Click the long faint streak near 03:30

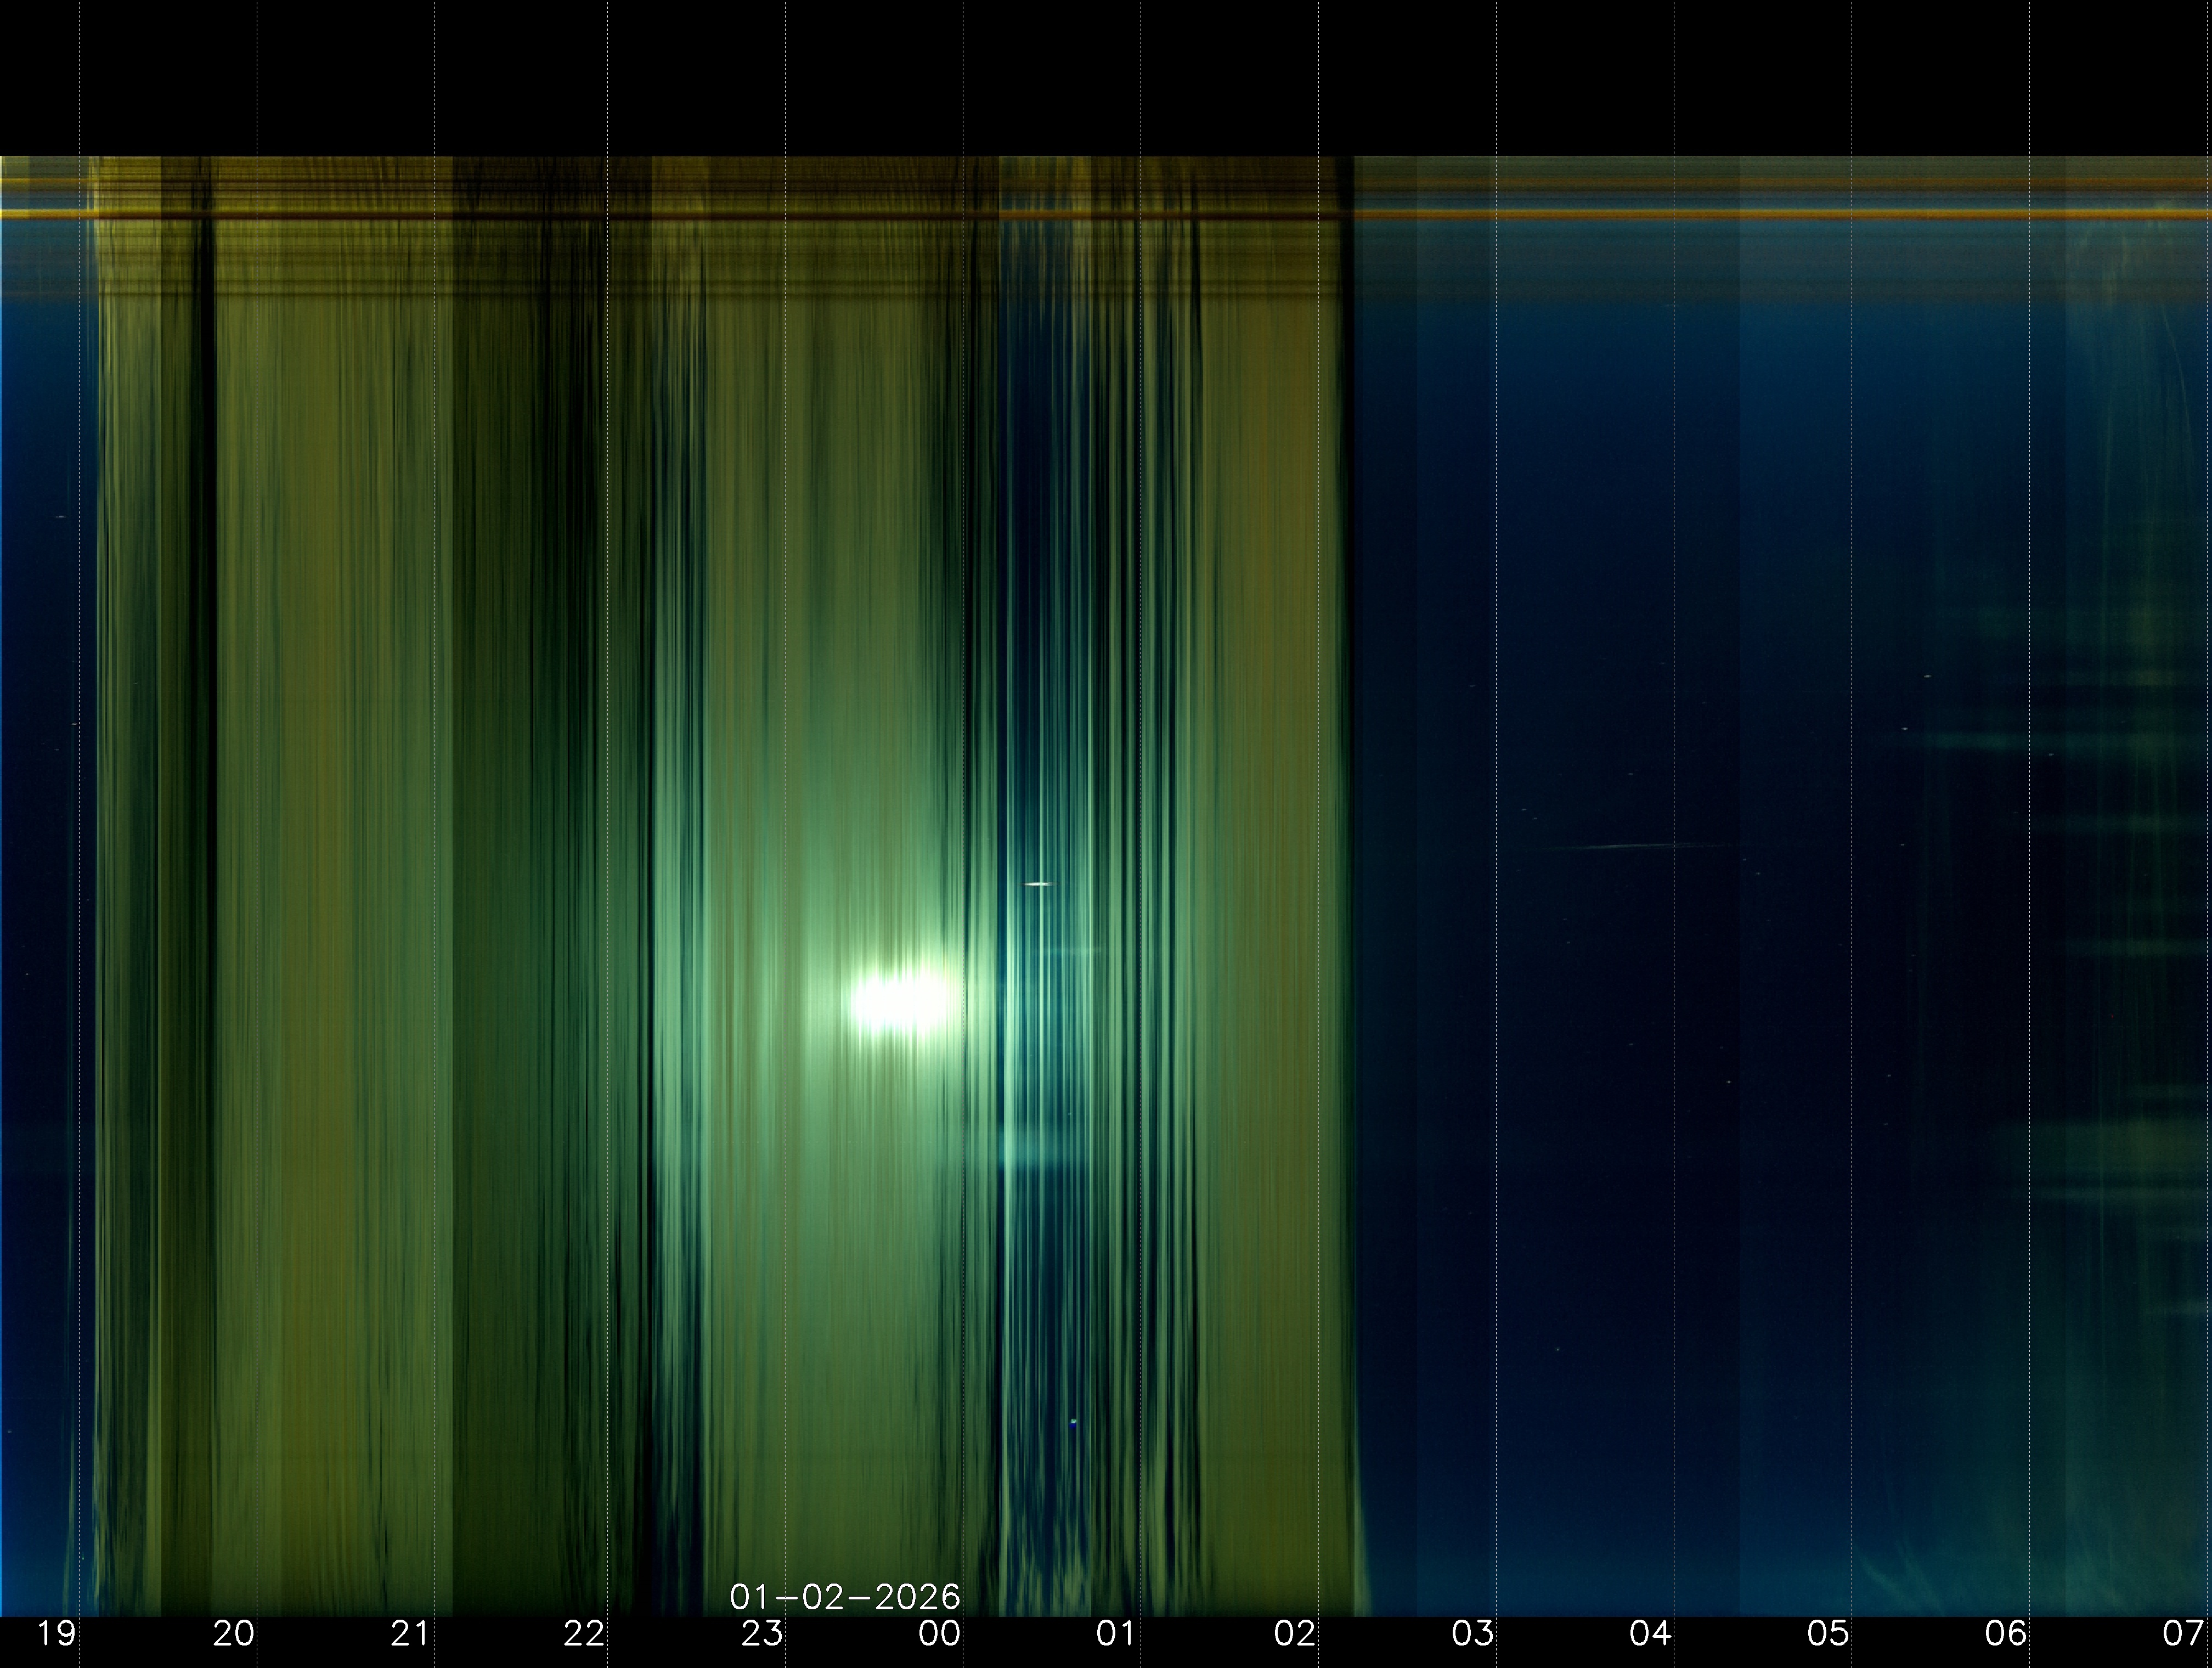point(1630,847)
